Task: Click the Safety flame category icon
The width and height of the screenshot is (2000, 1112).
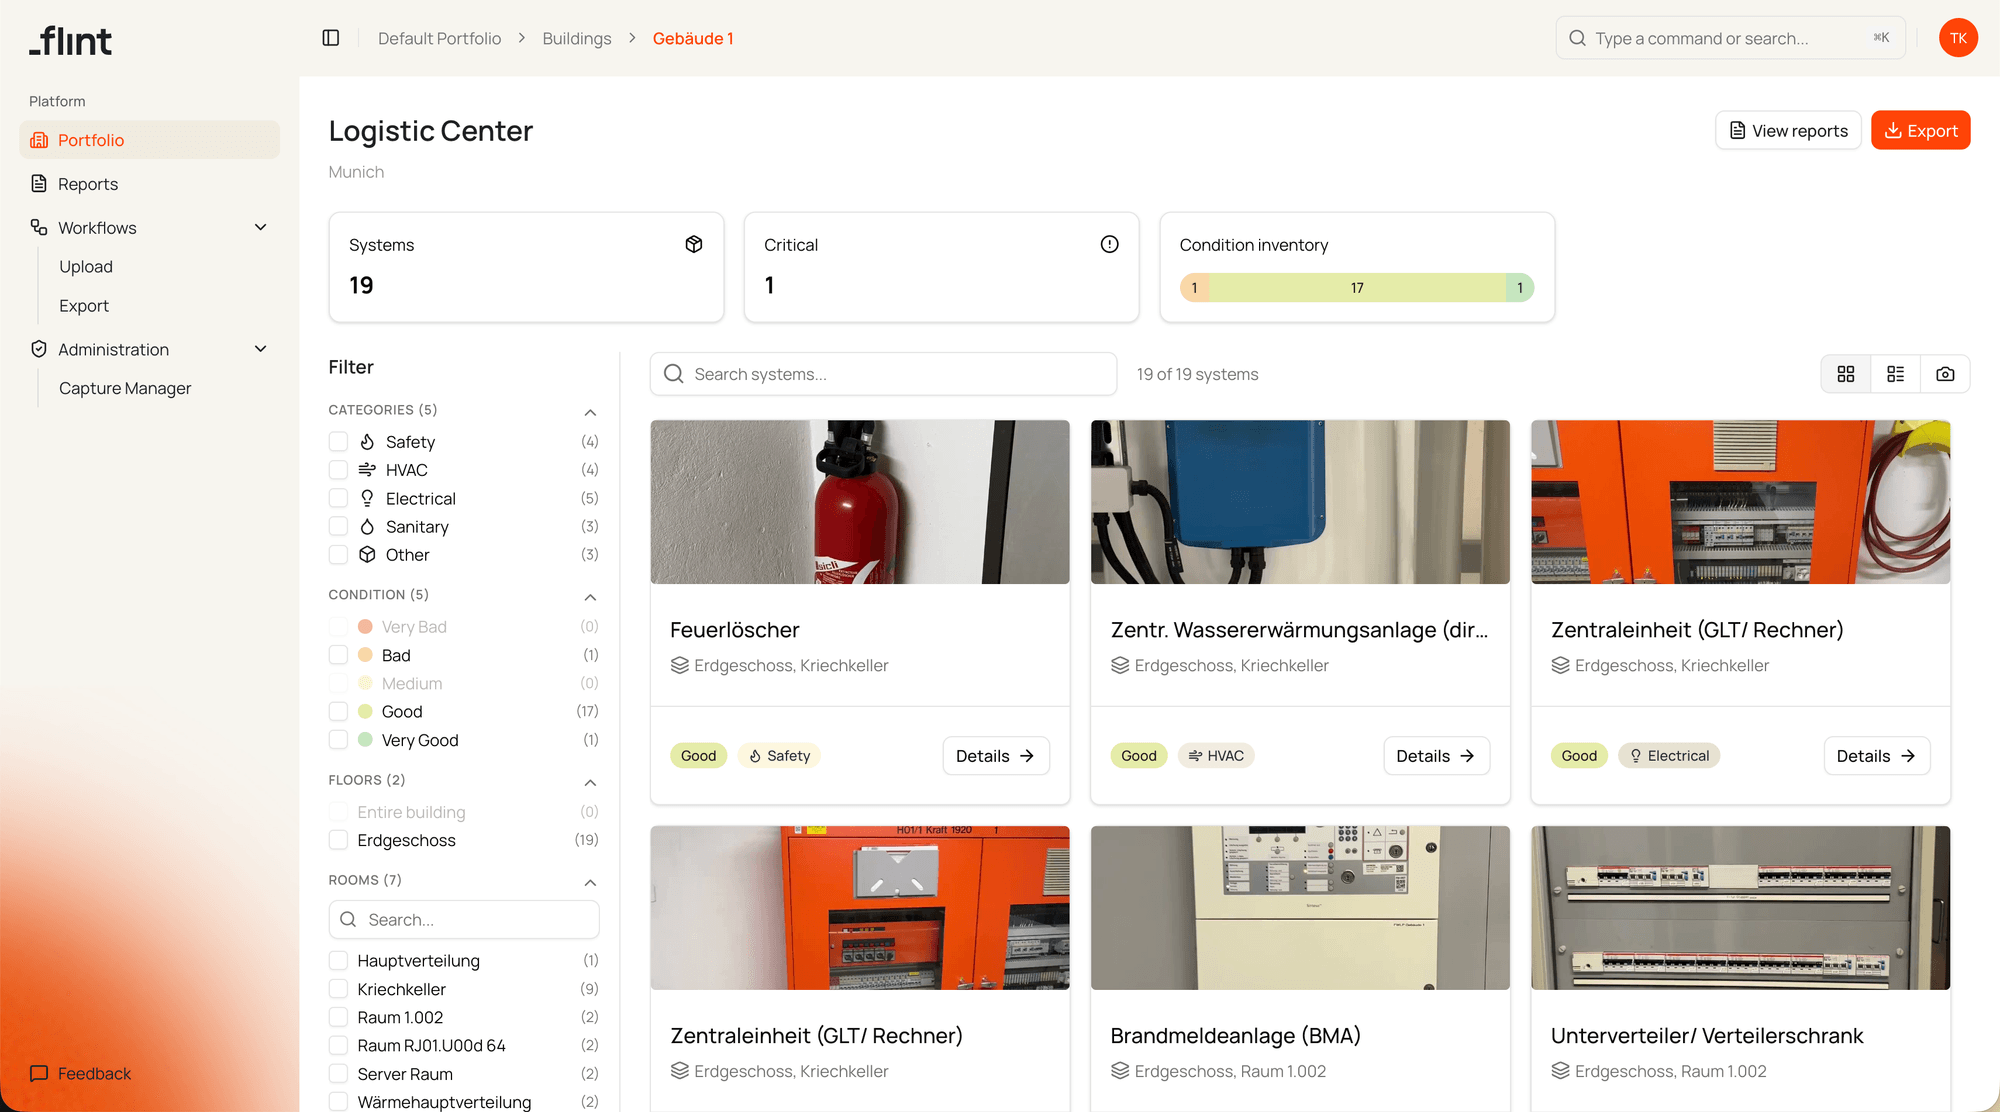Action: 367,441
